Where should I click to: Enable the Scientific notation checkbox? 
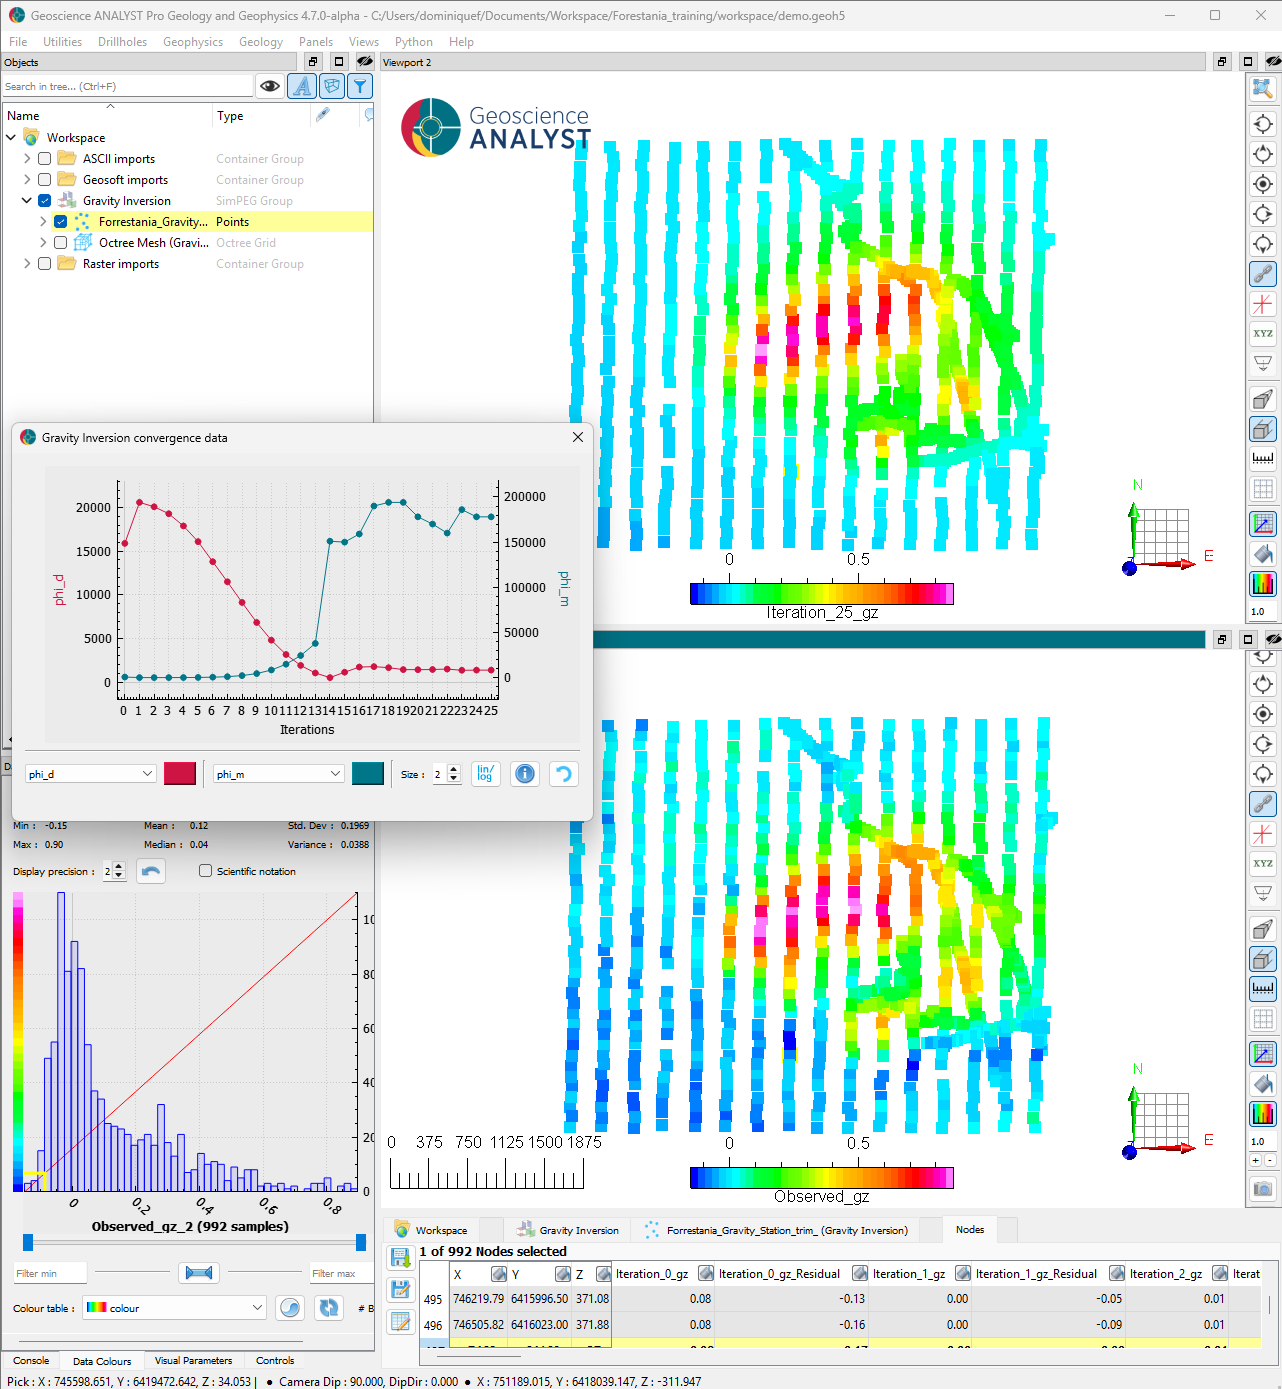point(206,871)
